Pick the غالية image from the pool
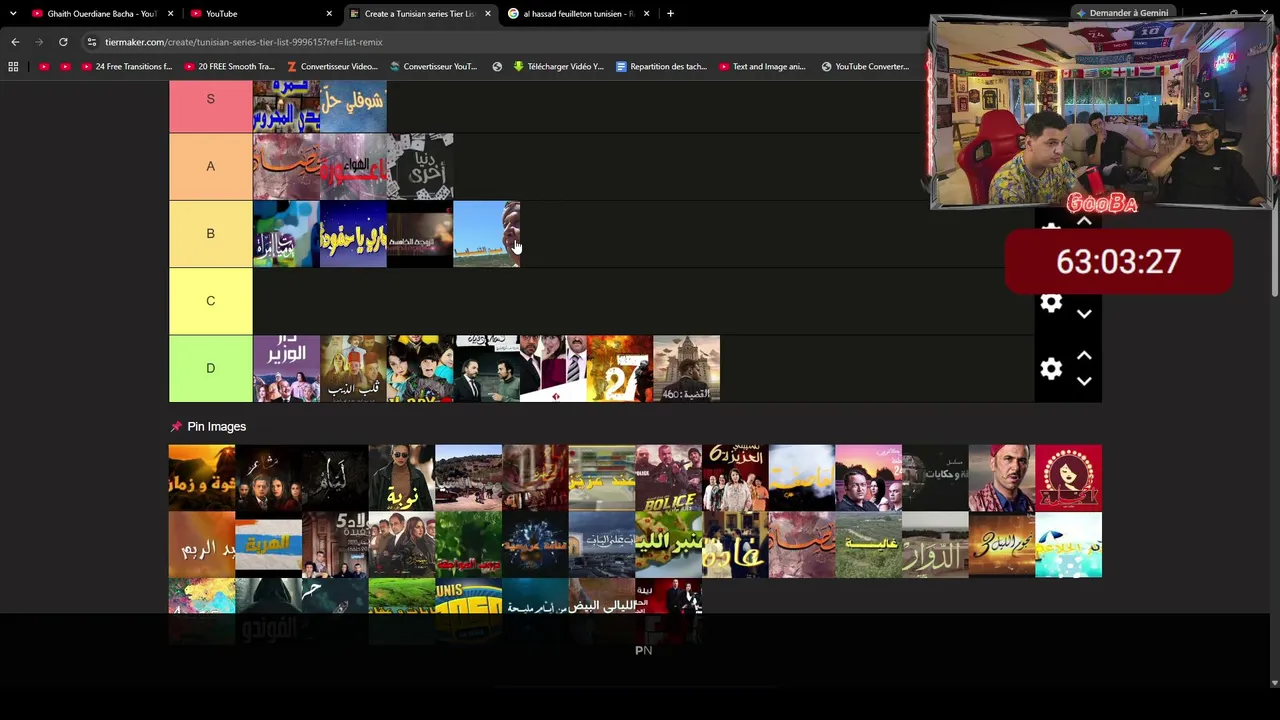 click(869, 545)
